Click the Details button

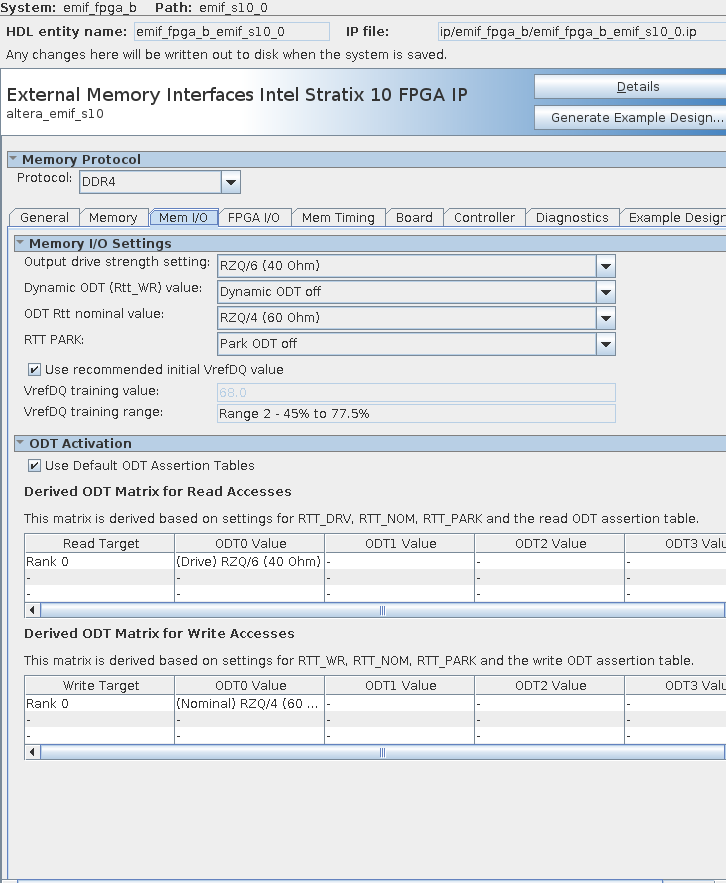click(x=636, y=87)
